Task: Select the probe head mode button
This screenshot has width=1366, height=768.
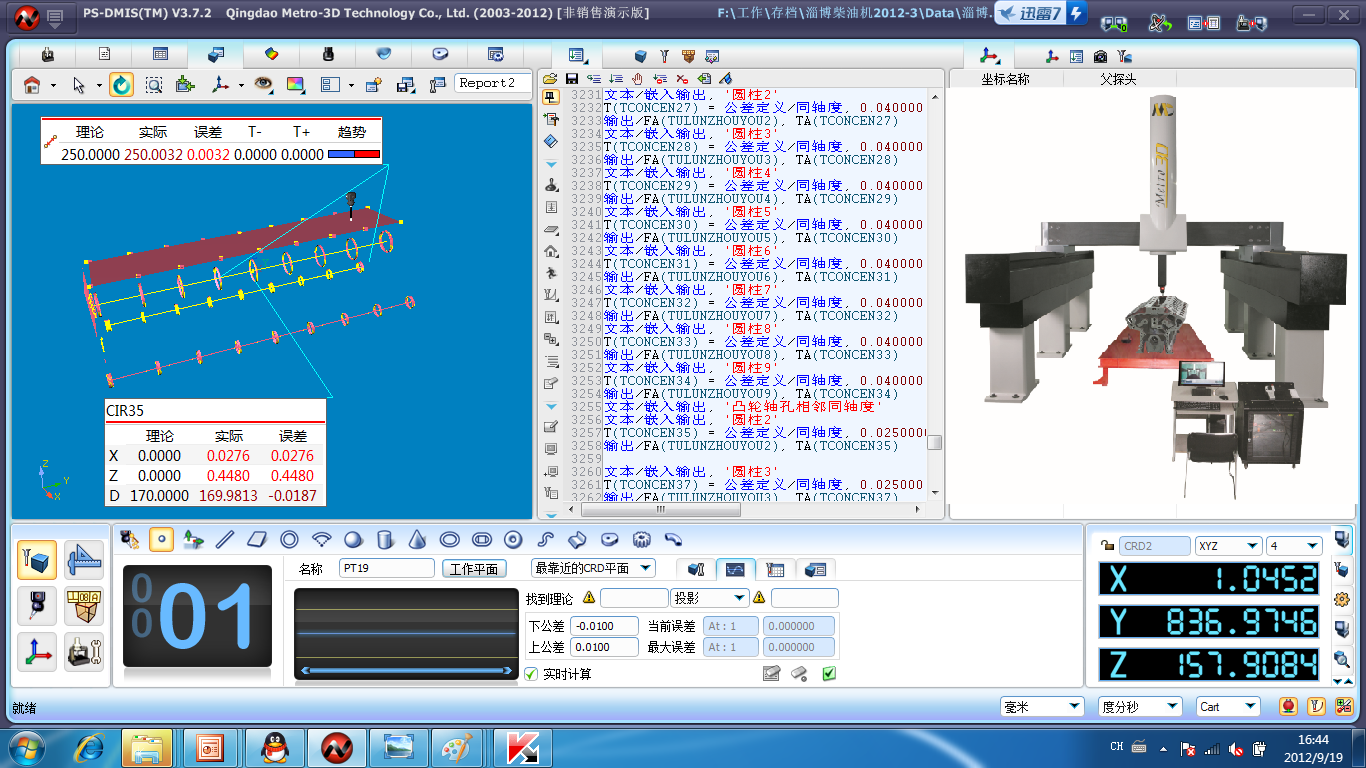Action: coord(37,606)
